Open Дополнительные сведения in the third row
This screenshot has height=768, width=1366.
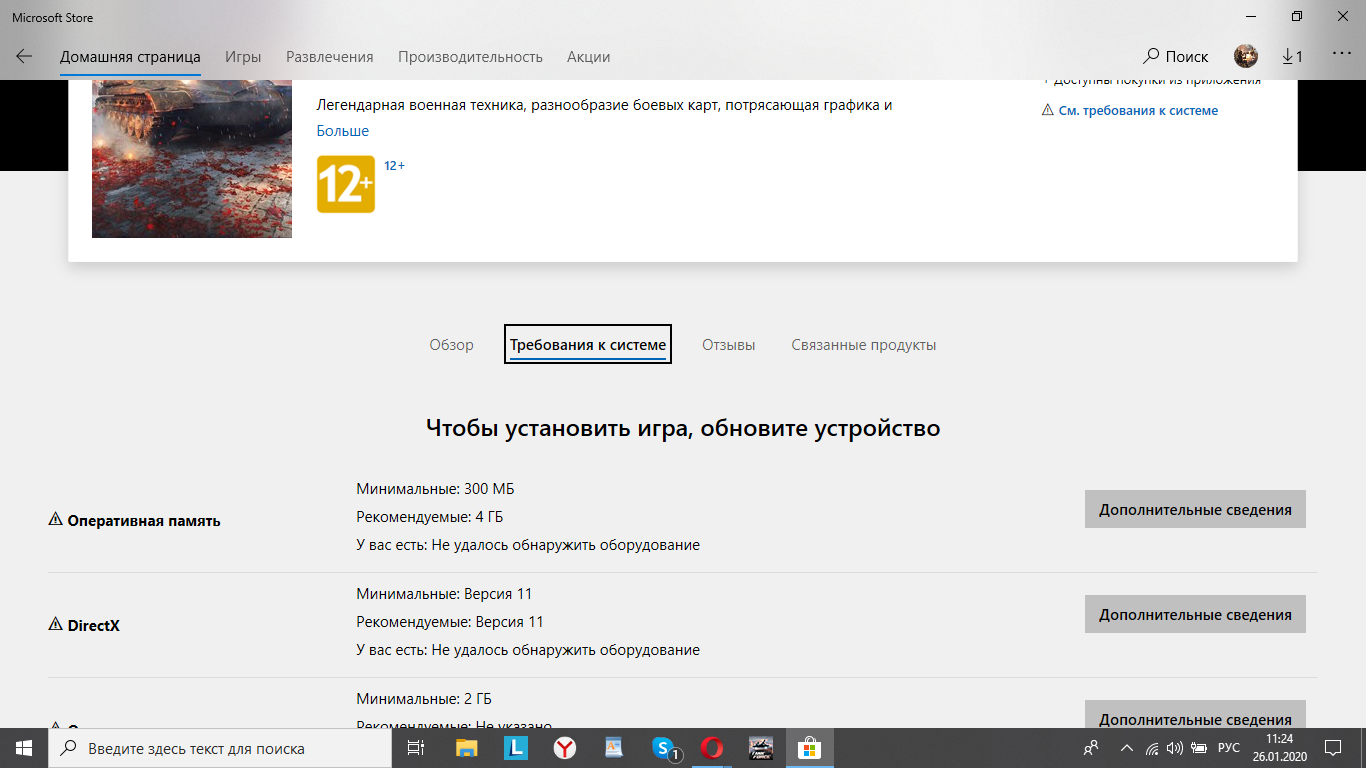(1195, 714)
